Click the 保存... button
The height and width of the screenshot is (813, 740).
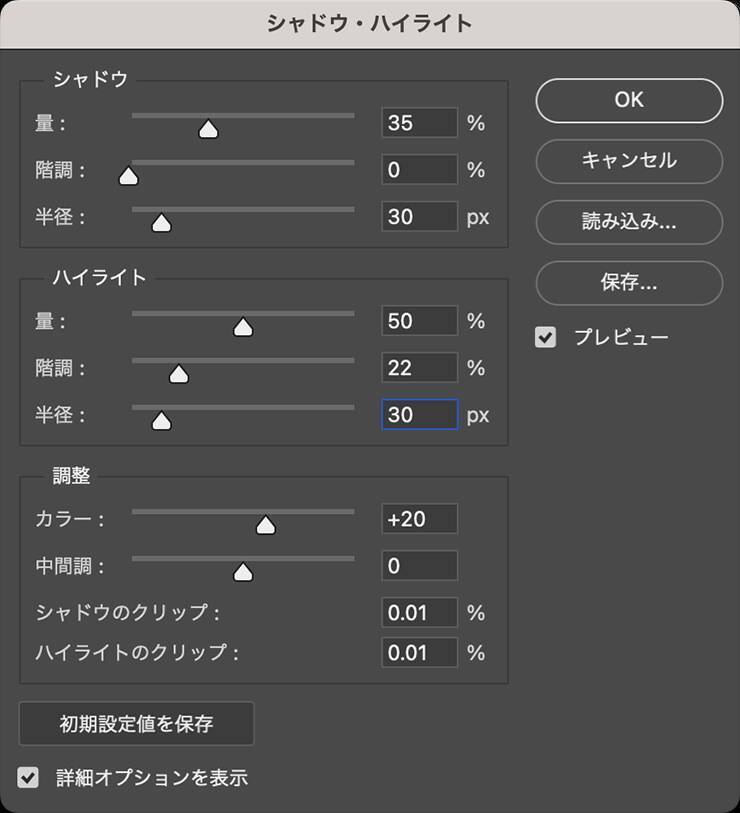(x=629, y=283)
